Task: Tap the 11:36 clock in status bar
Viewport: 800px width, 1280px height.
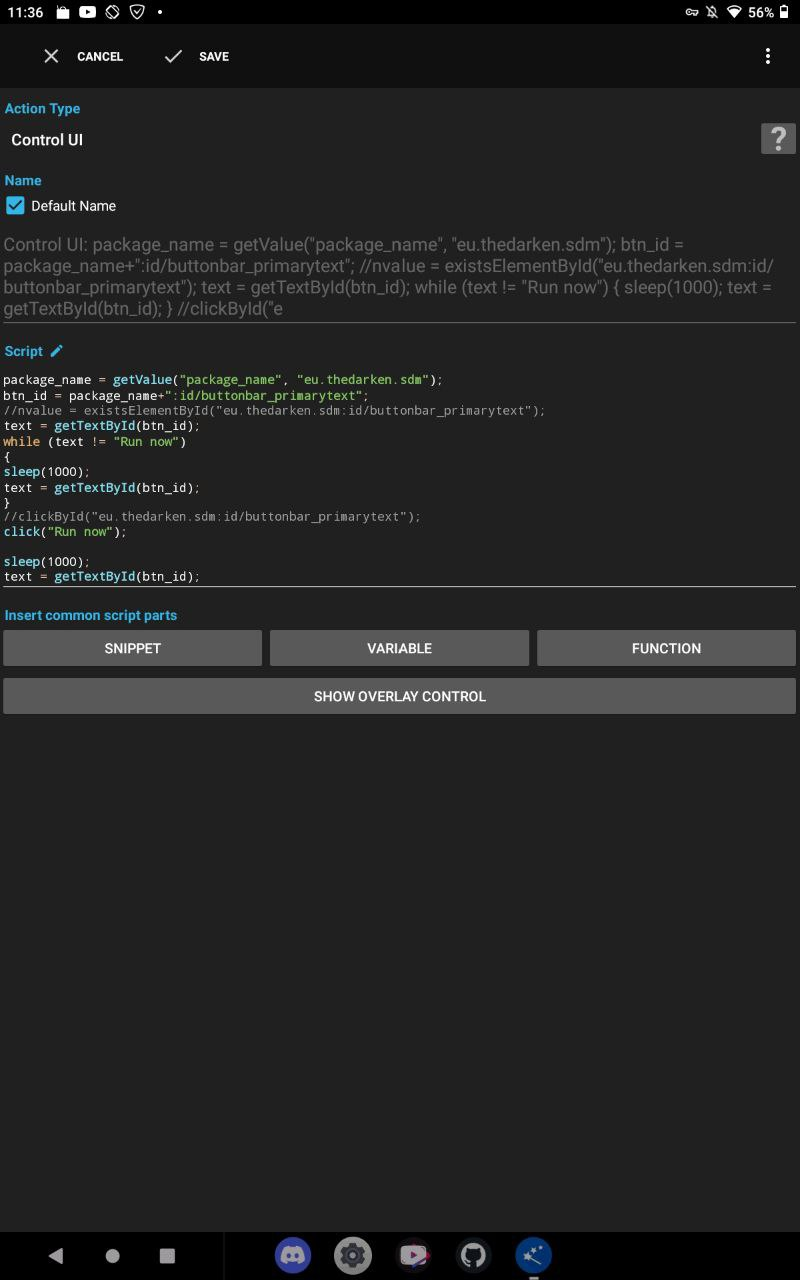Action: point(25,12)
